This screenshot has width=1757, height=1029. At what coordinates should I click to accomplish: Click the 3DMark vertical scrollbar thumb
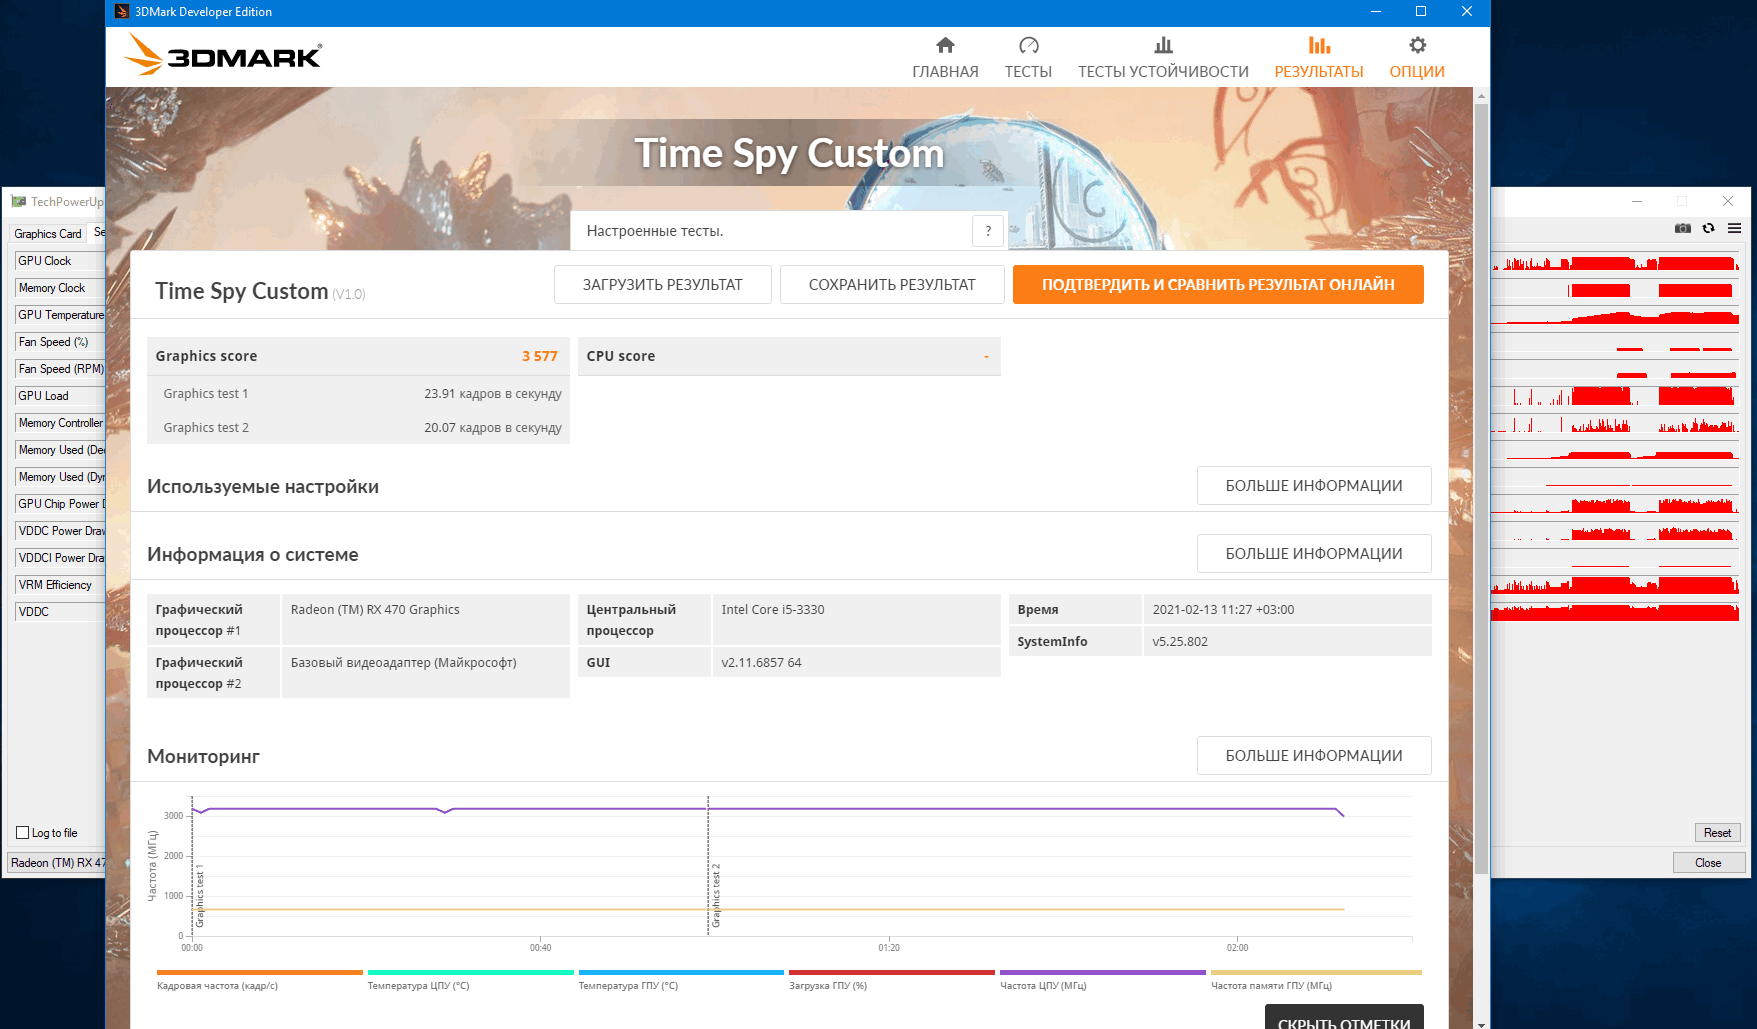pyautogui.click(x=1481, y=490)
